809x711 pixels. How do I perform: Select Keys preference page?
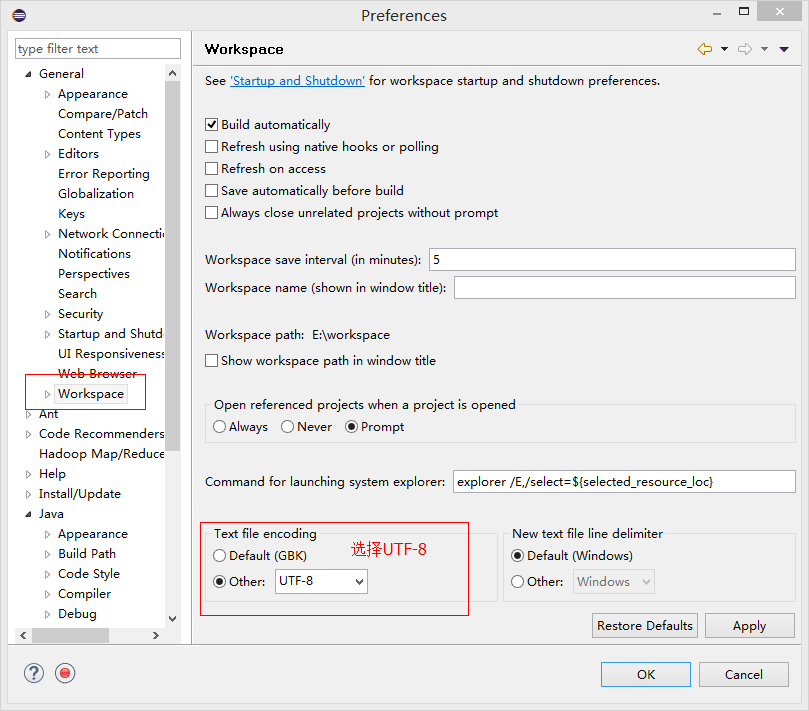(71, 214)
